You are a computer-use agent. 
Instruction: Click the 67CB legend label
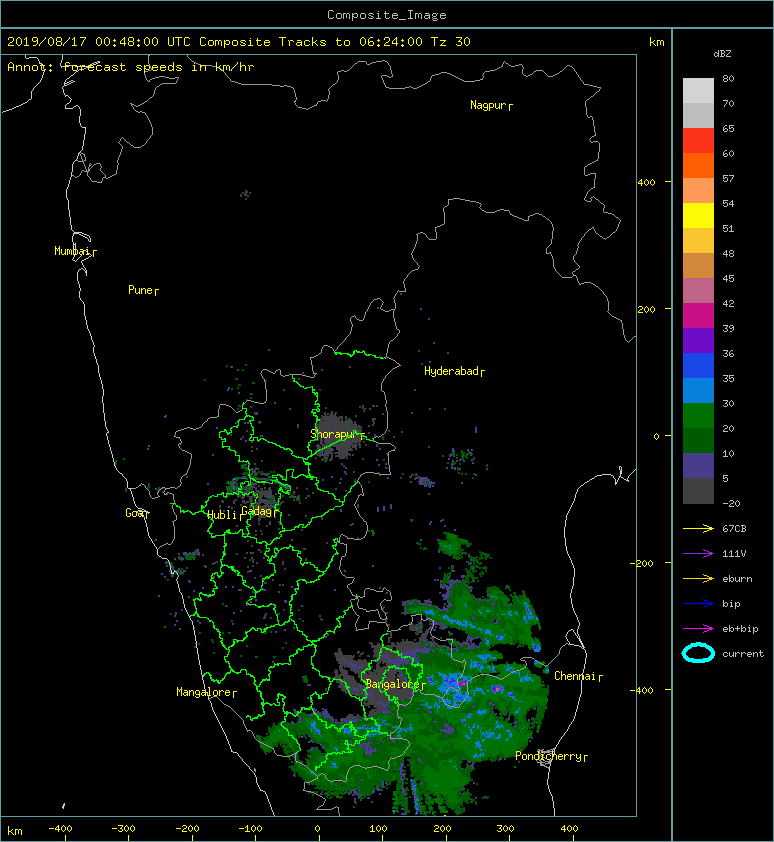click(x=734, y=529)
